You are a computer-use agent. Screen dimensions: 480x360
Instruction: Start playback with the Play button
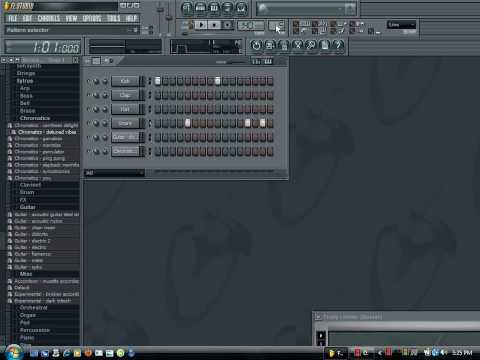coord(201,25)
